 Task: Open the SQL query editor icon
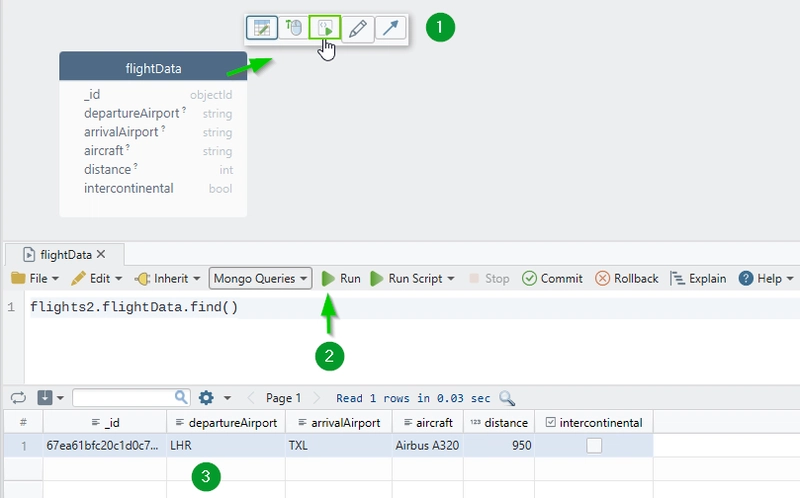325,28
